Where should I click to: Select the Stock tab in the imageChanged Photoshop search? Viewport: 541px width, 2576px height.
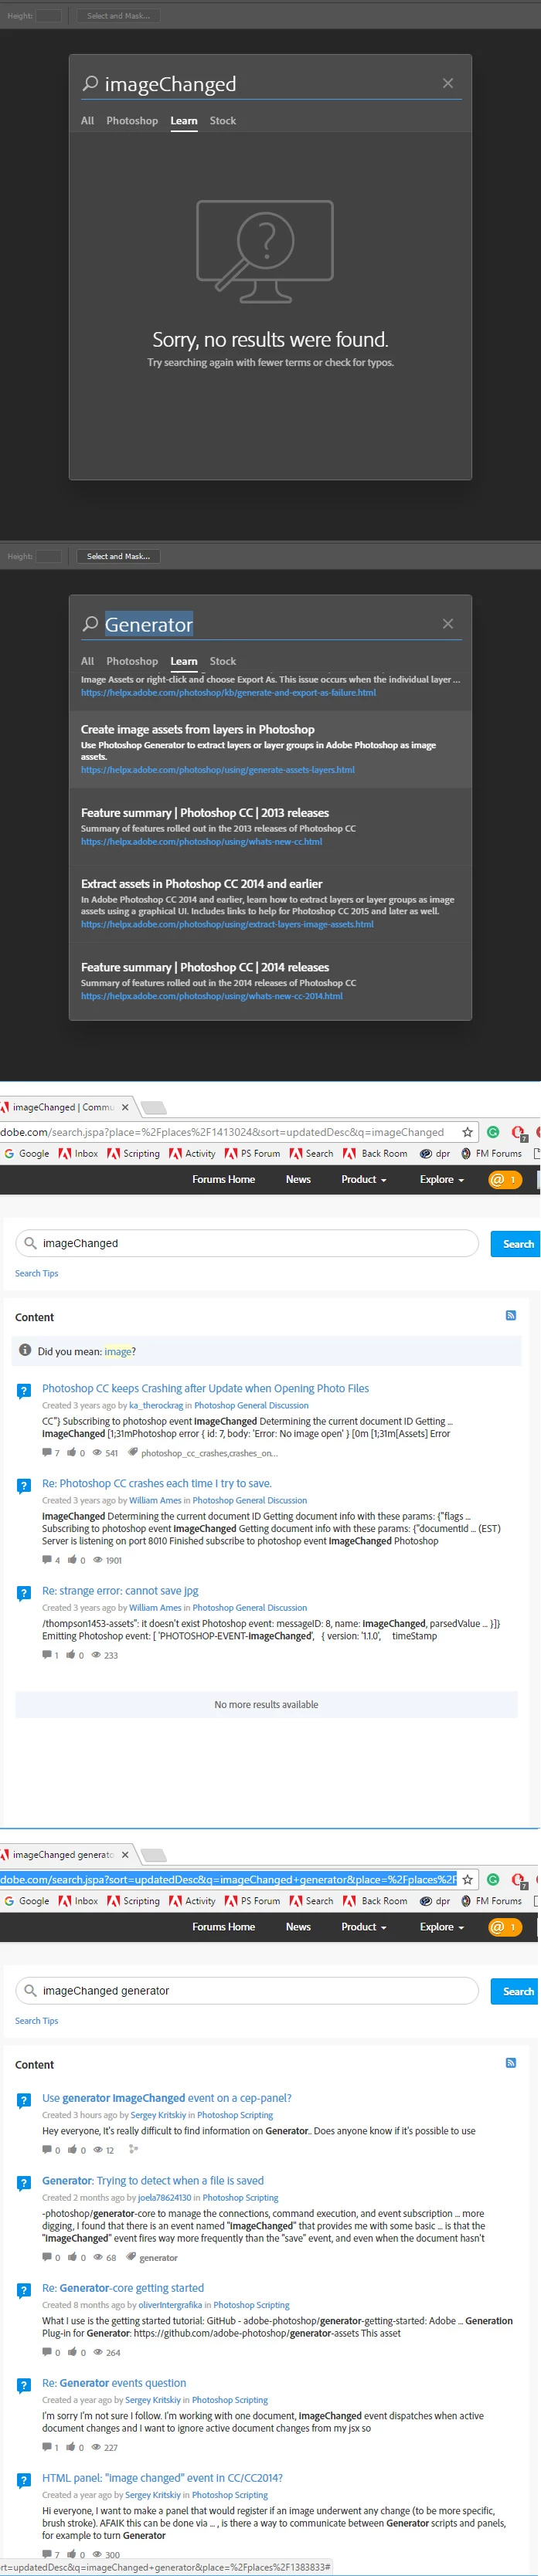pos(223,121)
